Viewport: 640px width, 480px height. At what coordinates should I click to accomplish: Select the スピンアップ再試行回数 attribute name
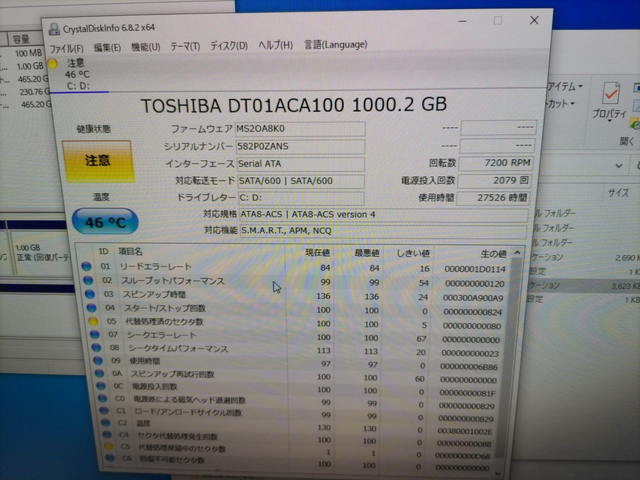point(172,374)
